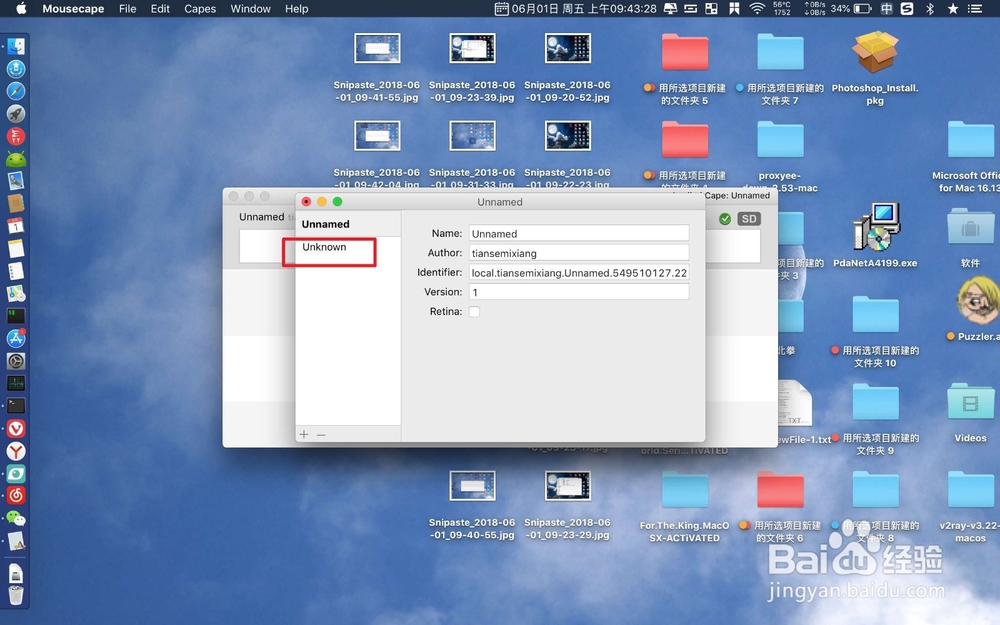Viewport: 1000px width, 625px height.
Task: Click into the Version field
Action: 578,292
